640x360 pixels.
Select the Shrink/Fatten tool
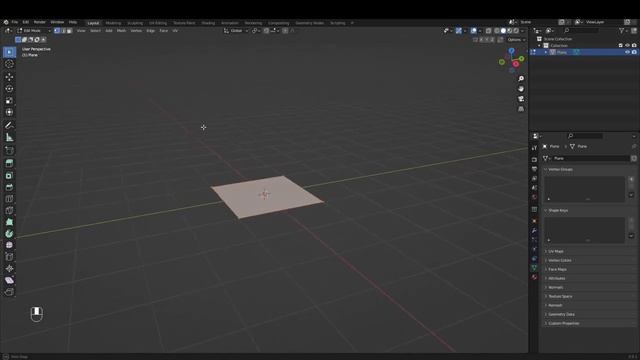point(9,269)
